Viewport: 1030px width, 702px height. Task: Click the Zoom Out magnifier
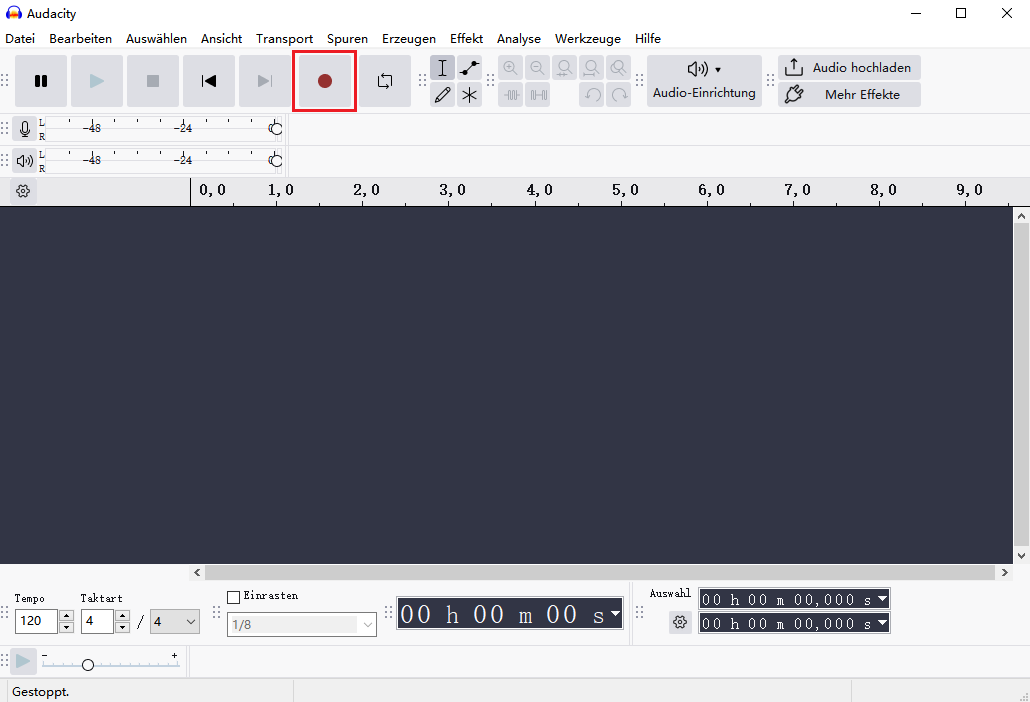coord(537,68)
